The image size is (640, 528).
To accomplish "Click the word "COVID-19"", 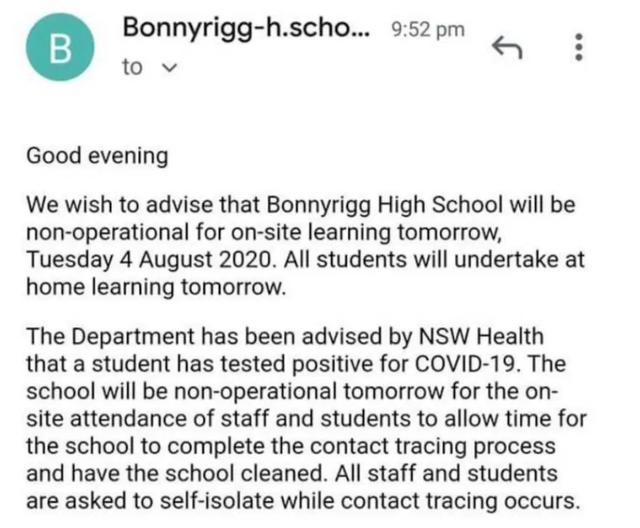I will pos(467,364).
